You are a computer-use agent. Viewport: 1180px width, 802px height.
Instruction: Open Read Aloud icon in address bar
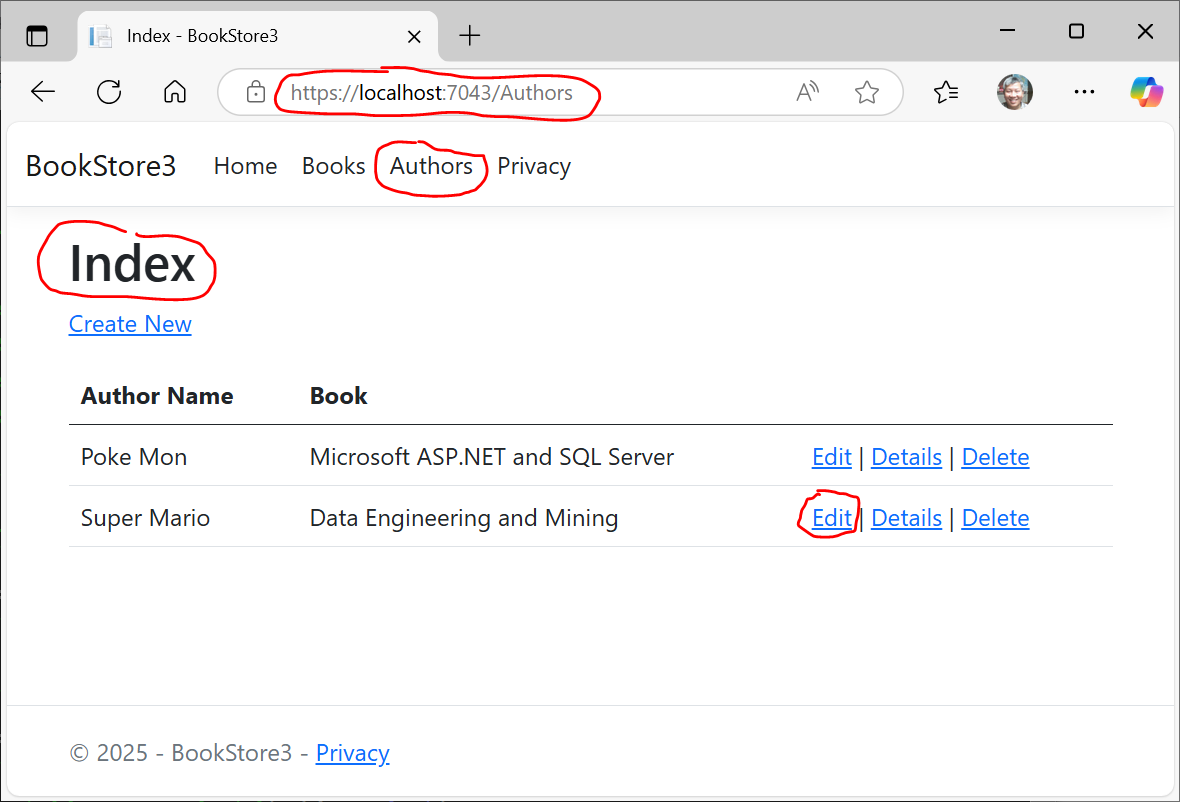(x=807, y=92)
